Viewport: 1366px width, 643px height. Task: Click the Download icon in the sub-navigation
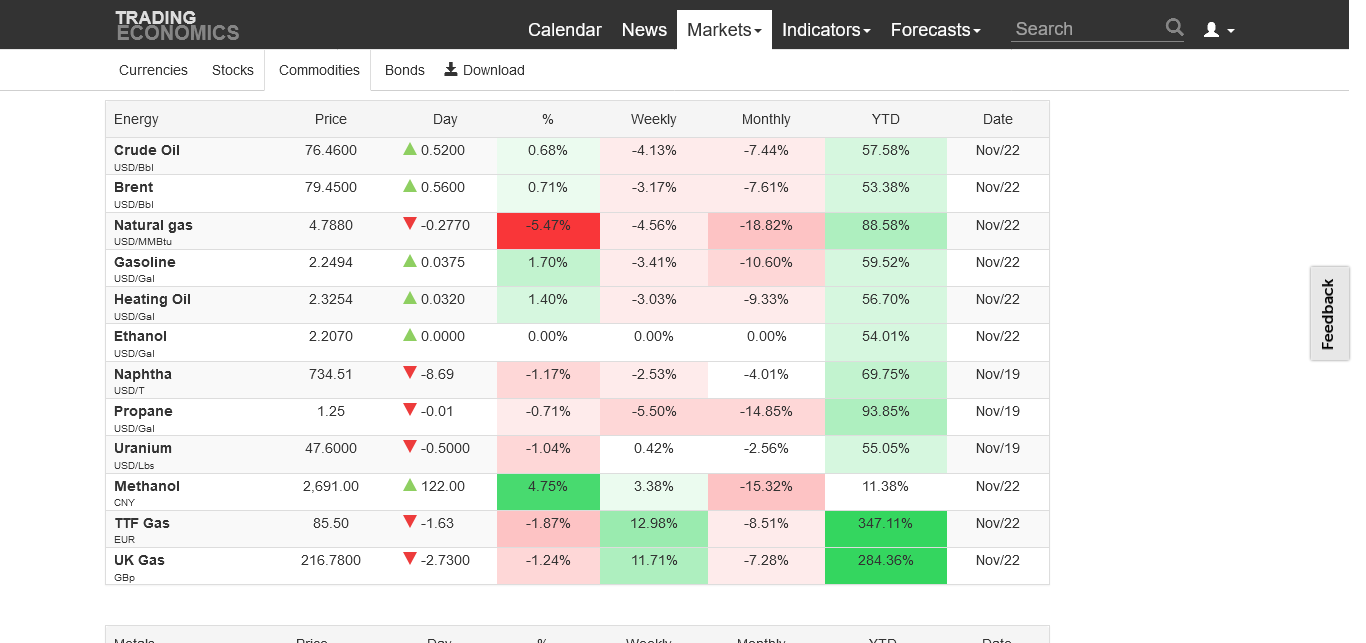coord(451,69)
